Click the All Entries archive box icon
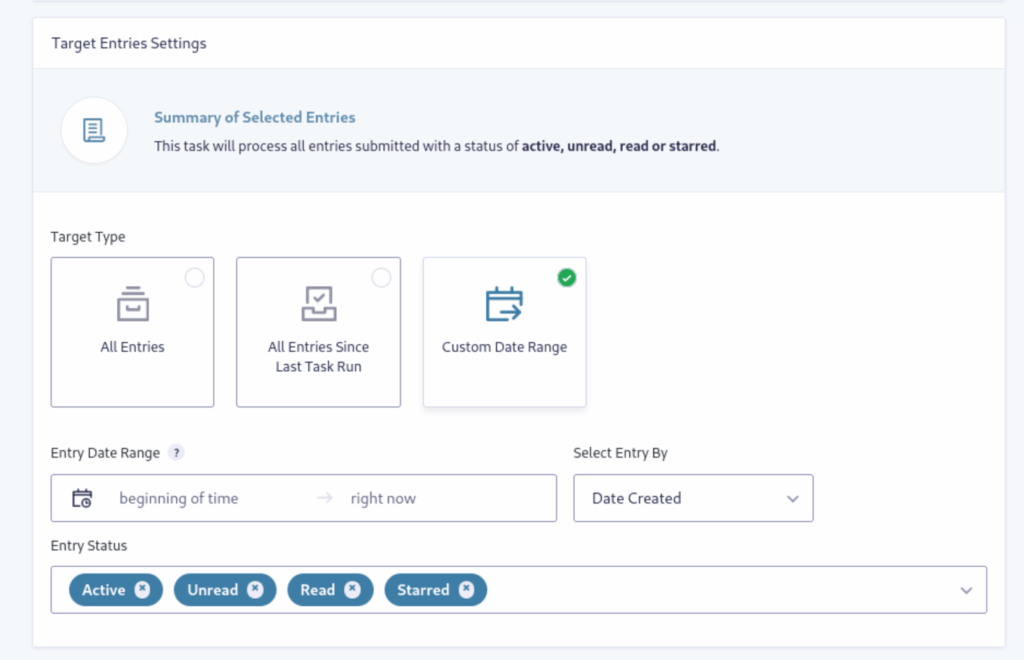Image resolution: width=1024 pixels, height=660 pixels. (x=132, y=304)
